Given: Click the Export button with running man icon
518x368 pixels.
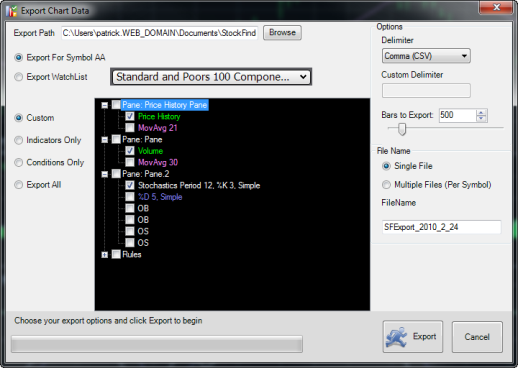Looking at the screenshot, I should tap(413, 336).
